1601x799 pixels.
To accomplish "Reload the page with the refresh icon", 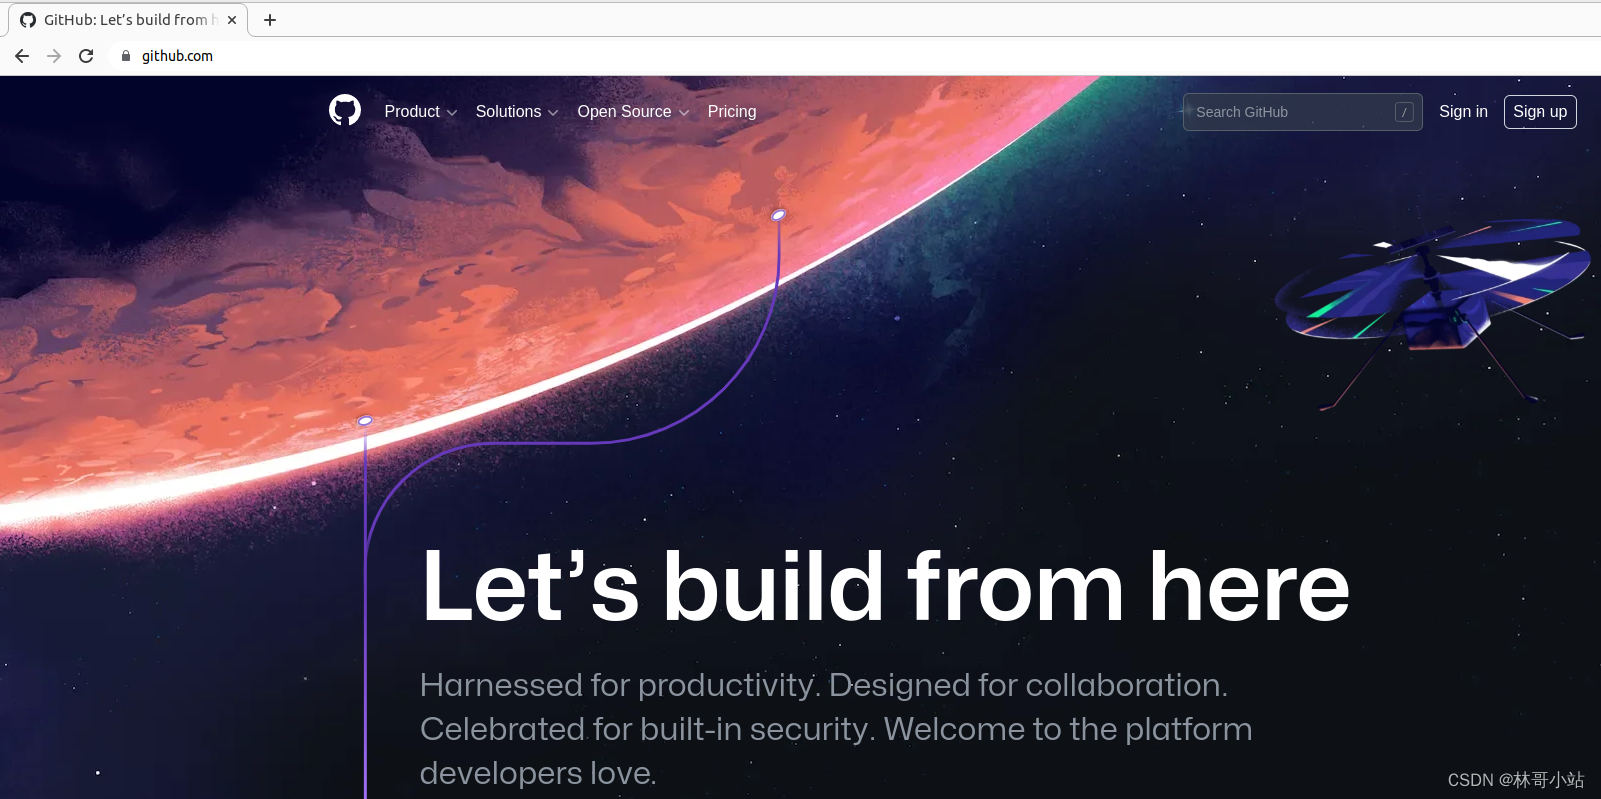I will pos(86,56).
